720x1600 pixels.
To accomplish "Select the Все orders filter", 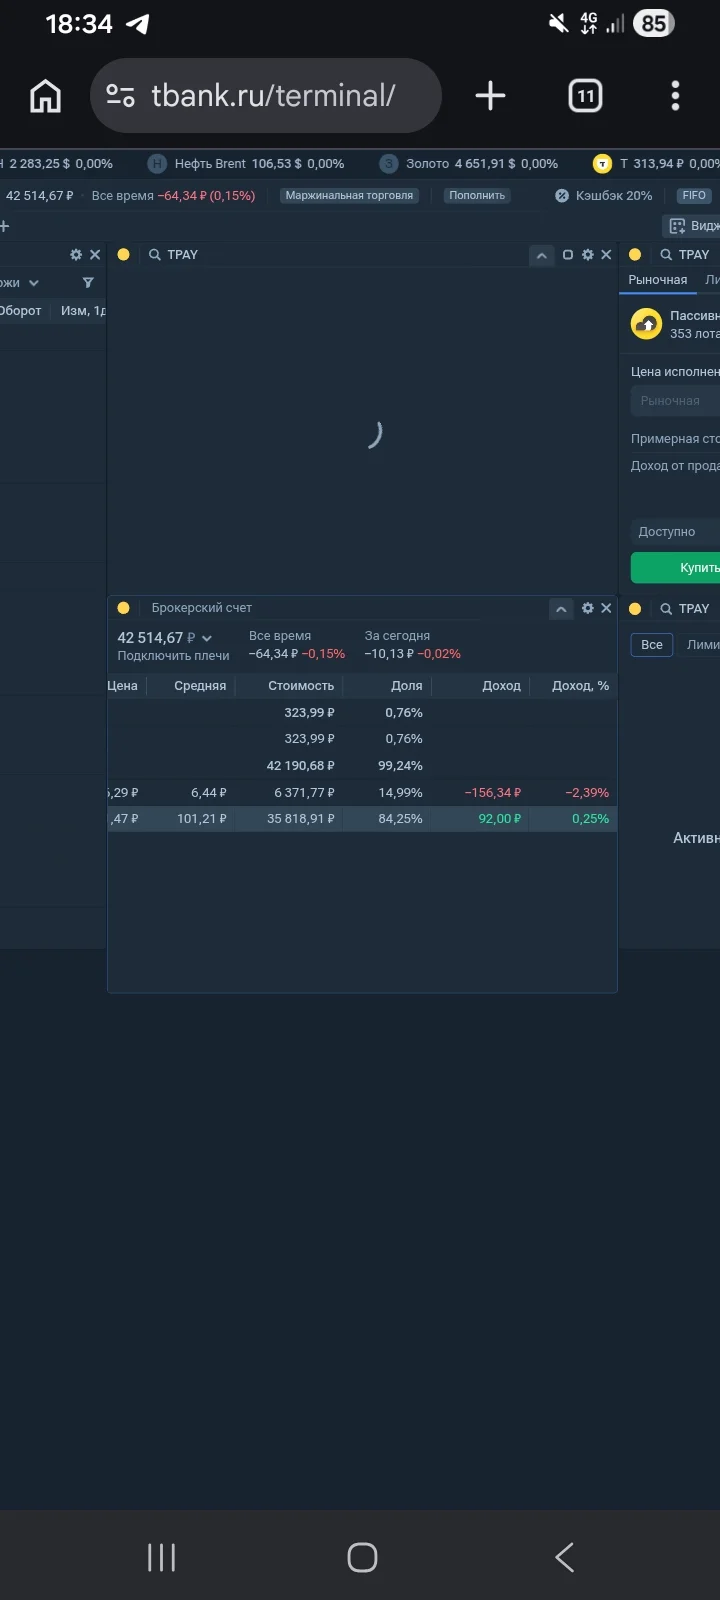I will [x=652, y=645].
